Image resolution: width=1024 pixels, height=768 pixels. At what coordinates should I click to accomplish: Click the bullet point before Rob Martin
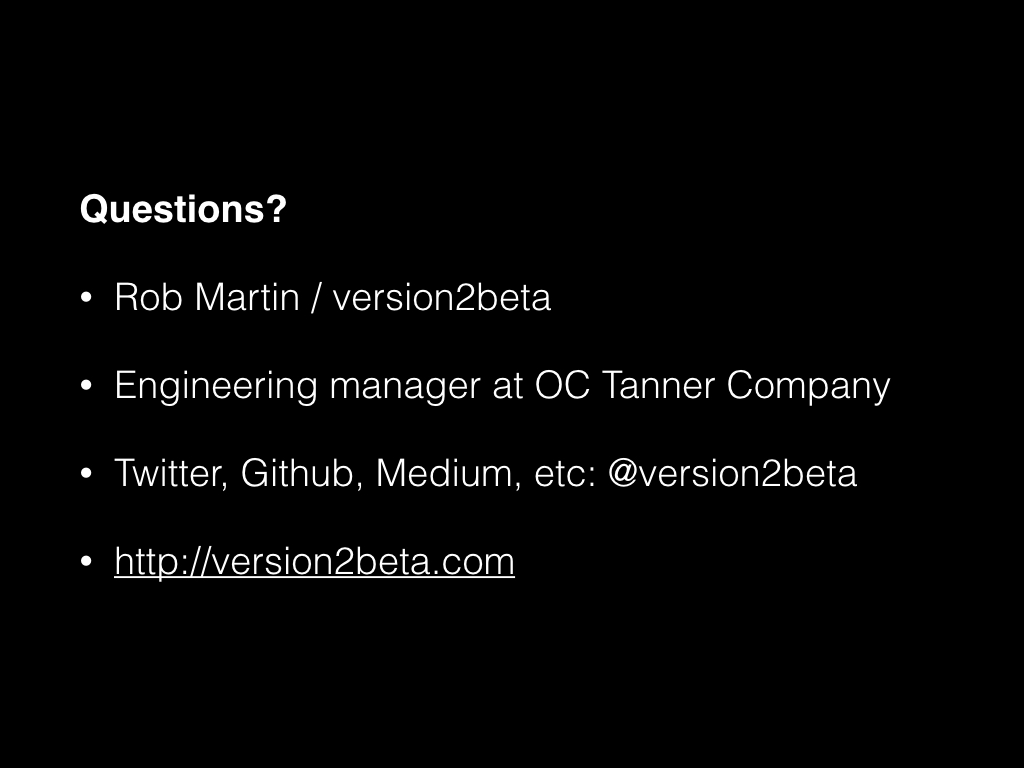coord(86,298)
